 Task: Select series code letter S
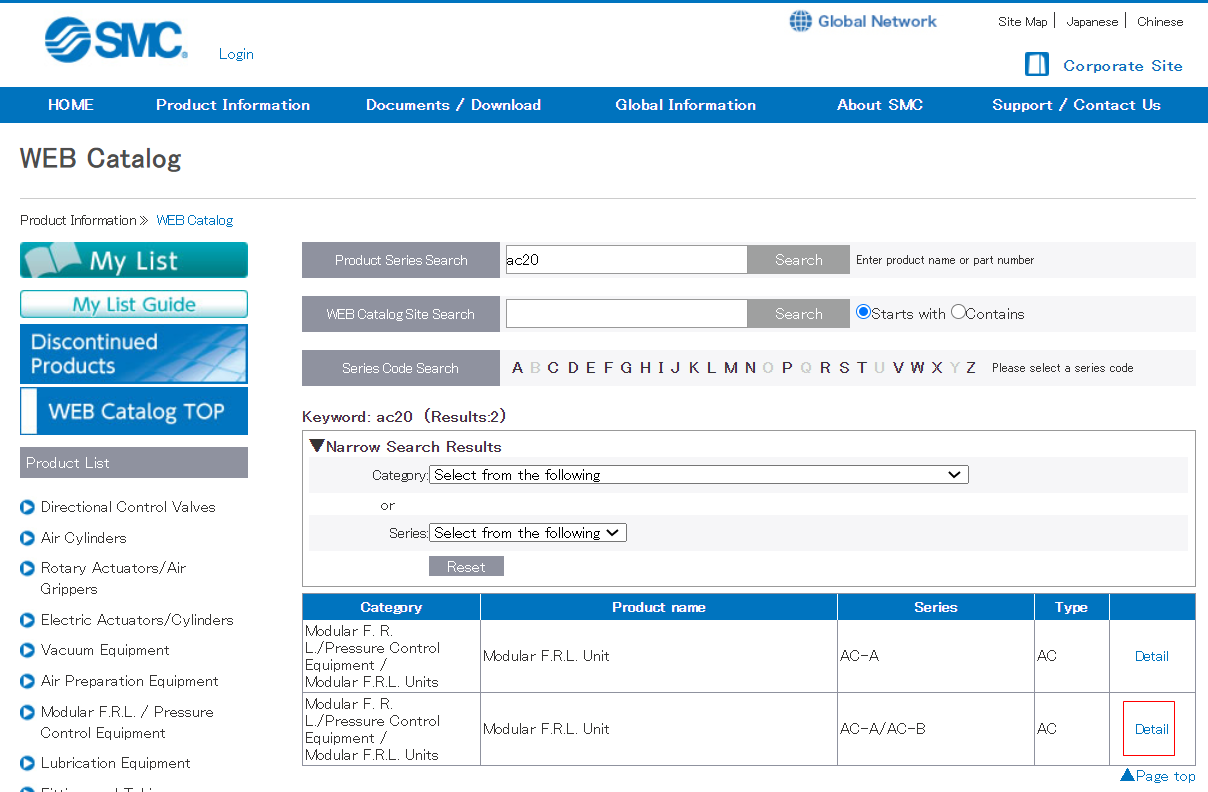click(x=844, y=368)
